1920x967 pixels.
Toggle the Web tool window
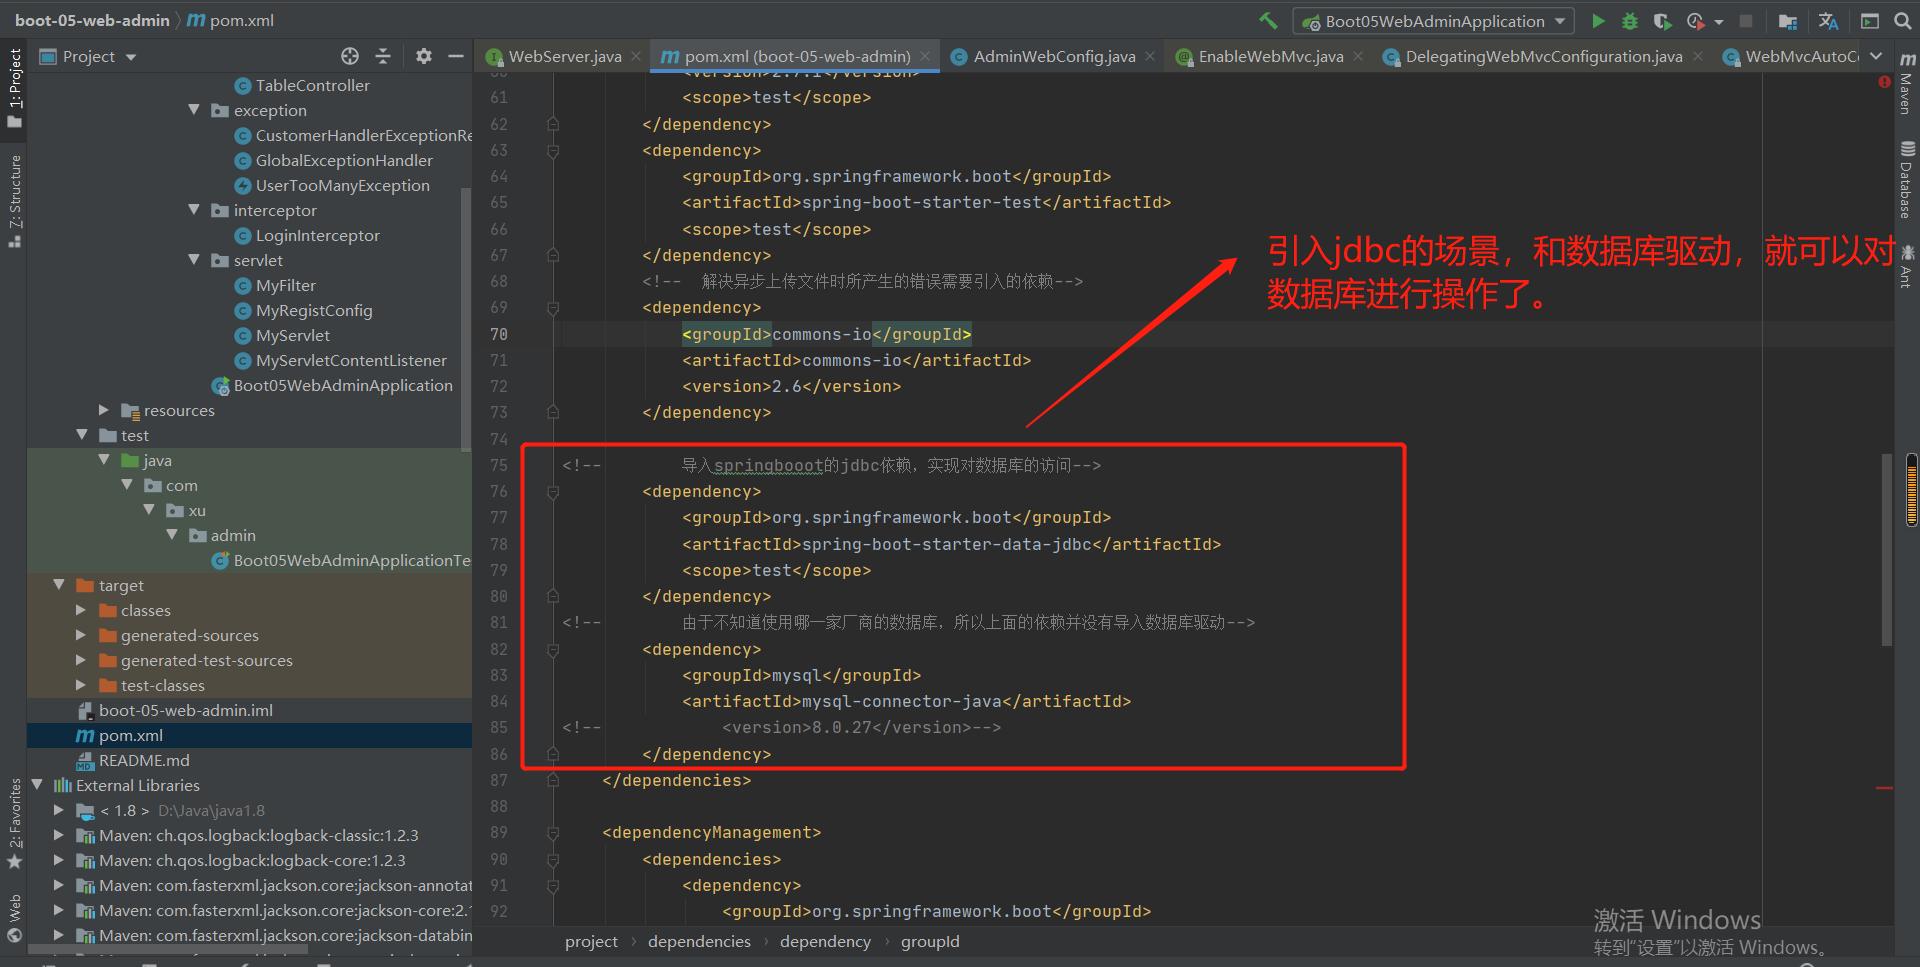[14, 918]
